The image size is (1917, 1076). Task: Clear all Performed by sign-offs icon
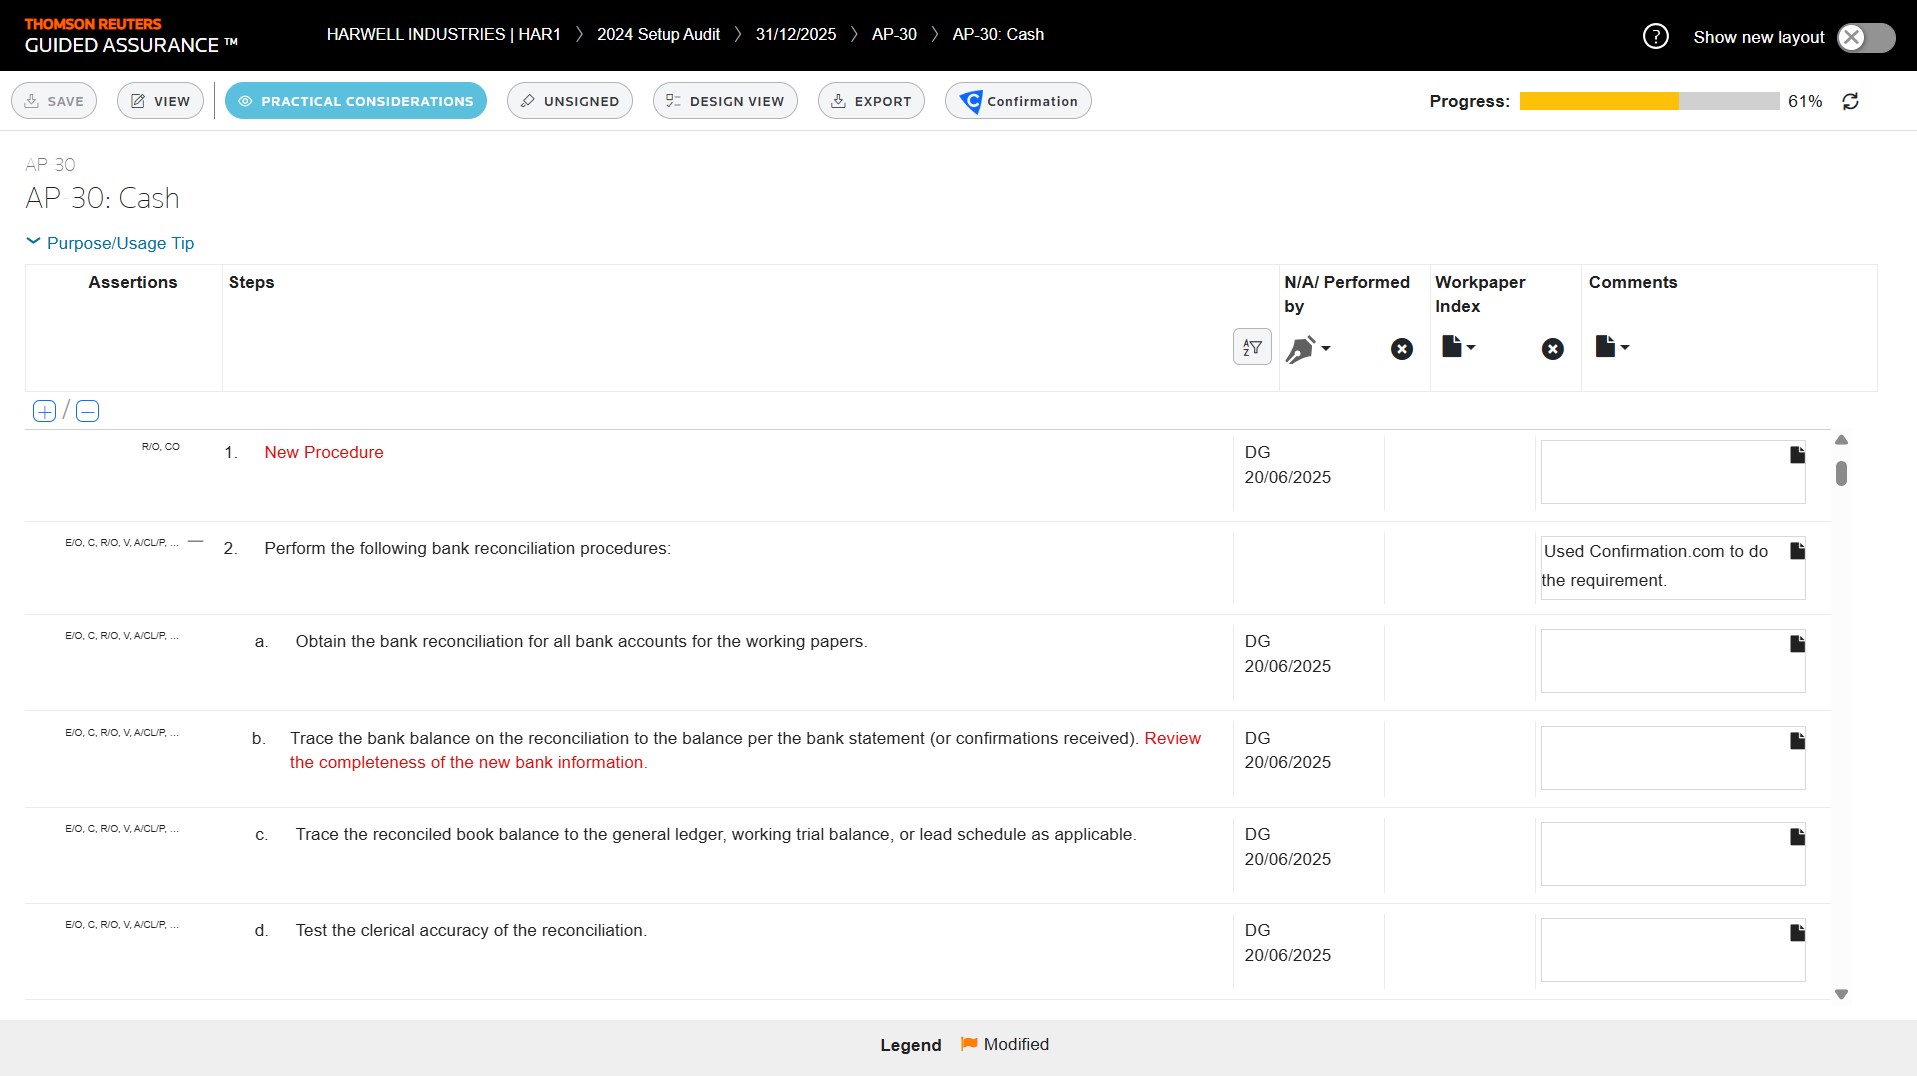1401,349
